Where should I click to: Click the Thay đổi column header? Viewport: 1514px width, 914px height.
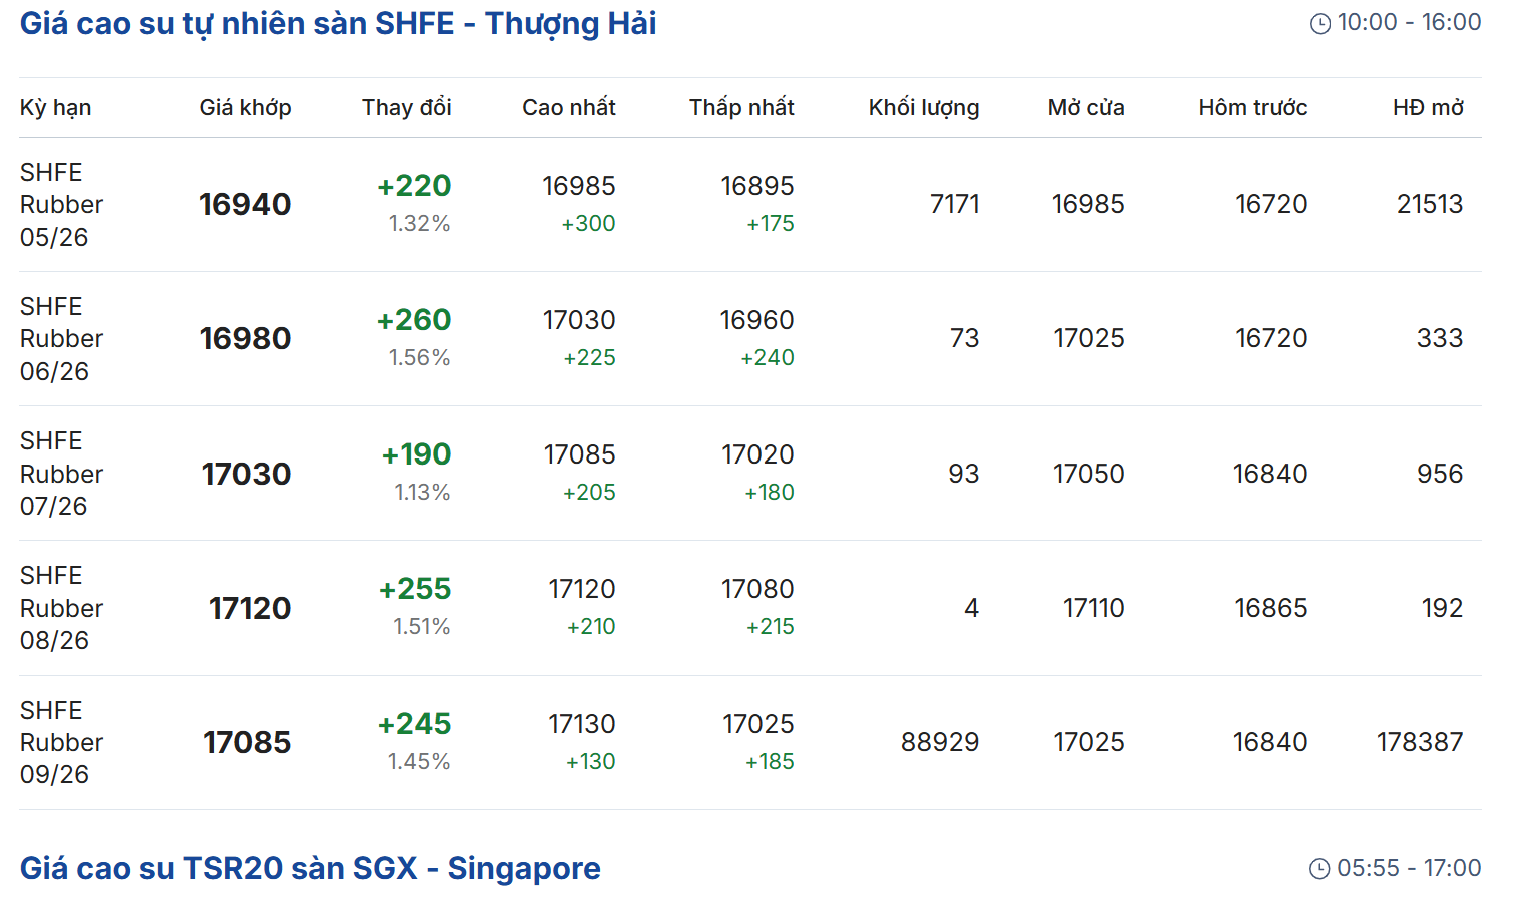[x=406, y=108]
